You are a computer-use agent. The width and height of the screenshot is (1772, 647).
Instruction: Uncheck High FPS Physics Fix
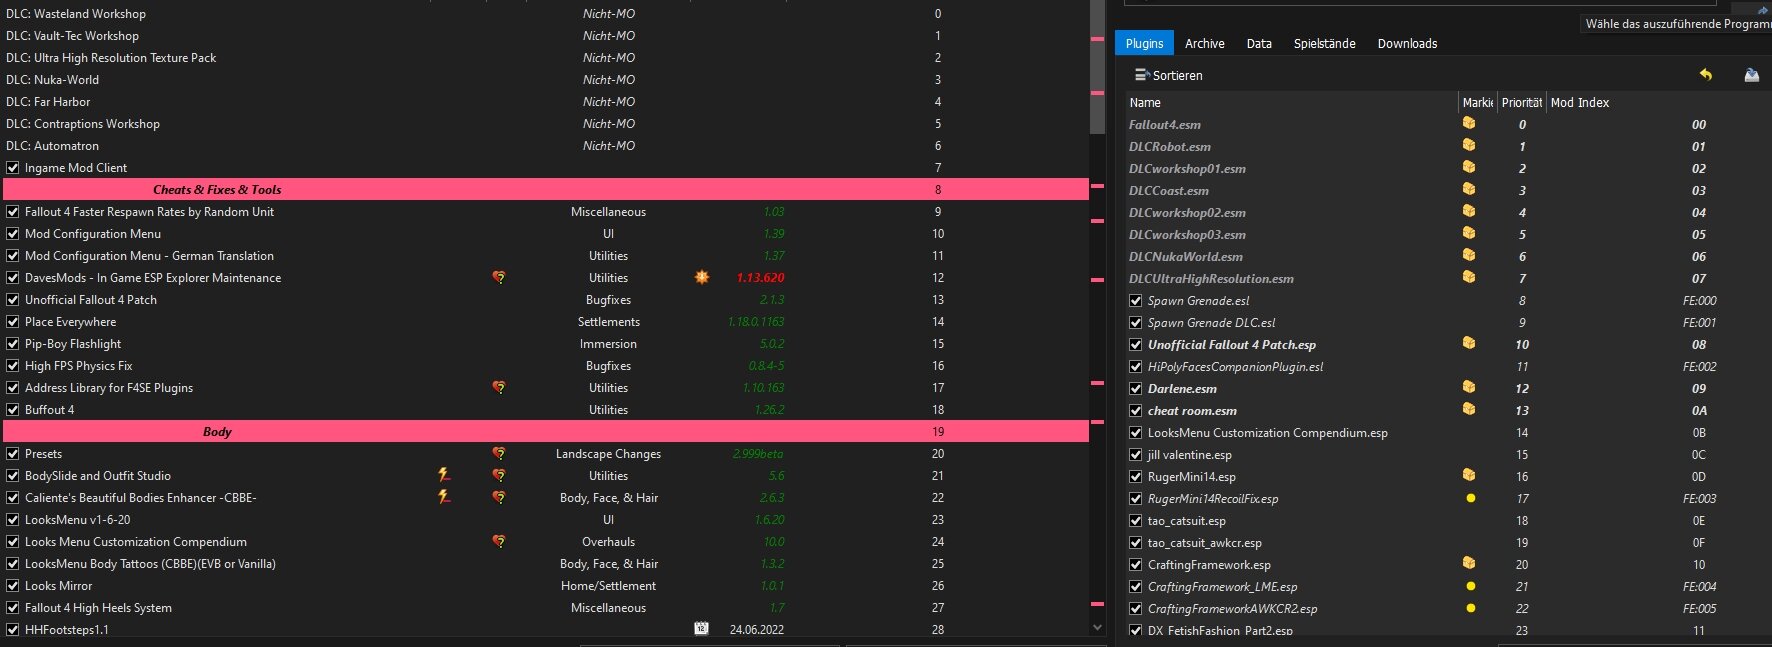[13, 366]
